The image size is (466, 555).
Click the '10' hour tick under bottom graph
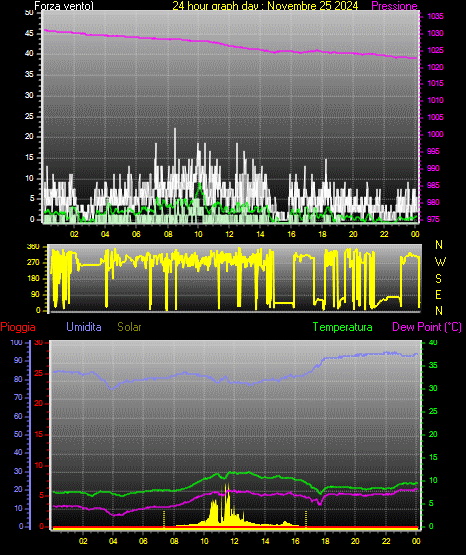tap(204, 541)
